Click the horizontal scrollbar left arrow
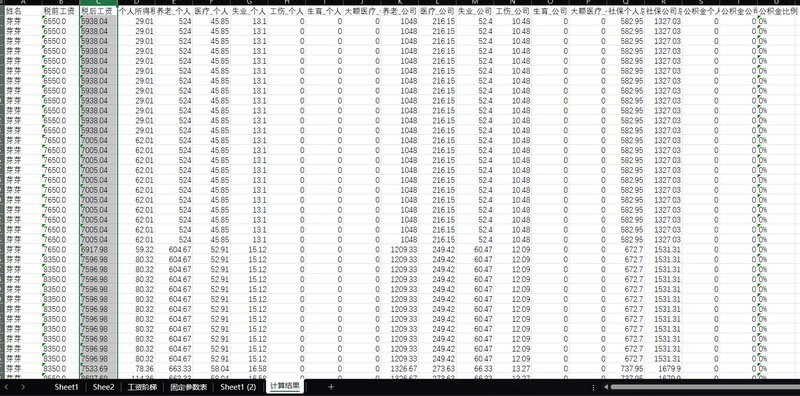The height and width of the screenshot is (396, 800). [606, 387]
